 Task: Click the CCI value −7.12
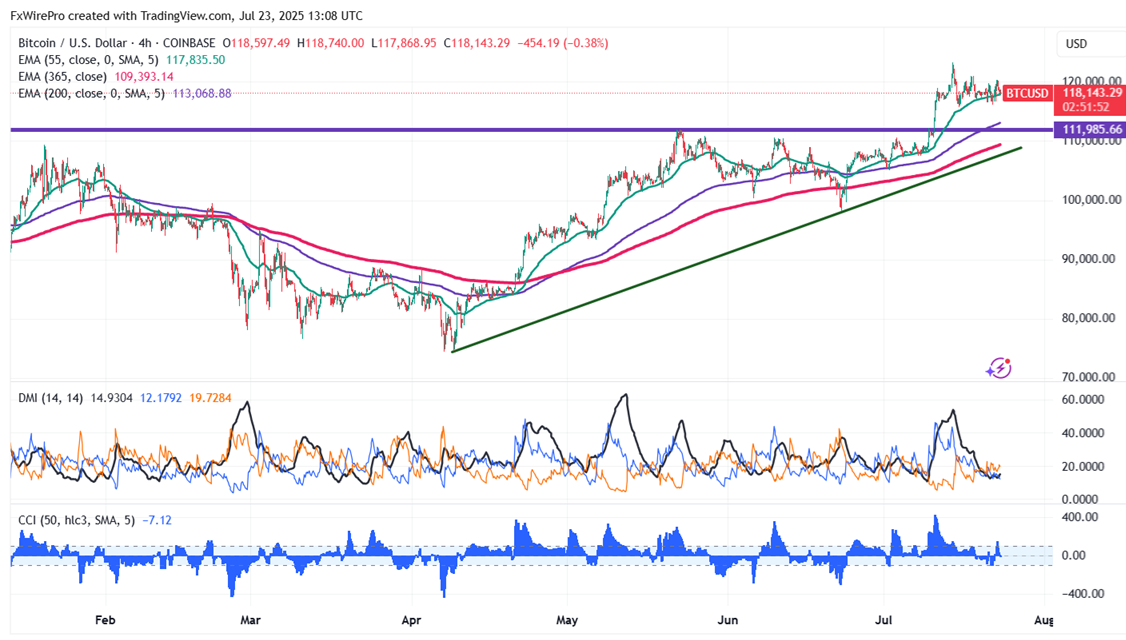coord(157,520)
